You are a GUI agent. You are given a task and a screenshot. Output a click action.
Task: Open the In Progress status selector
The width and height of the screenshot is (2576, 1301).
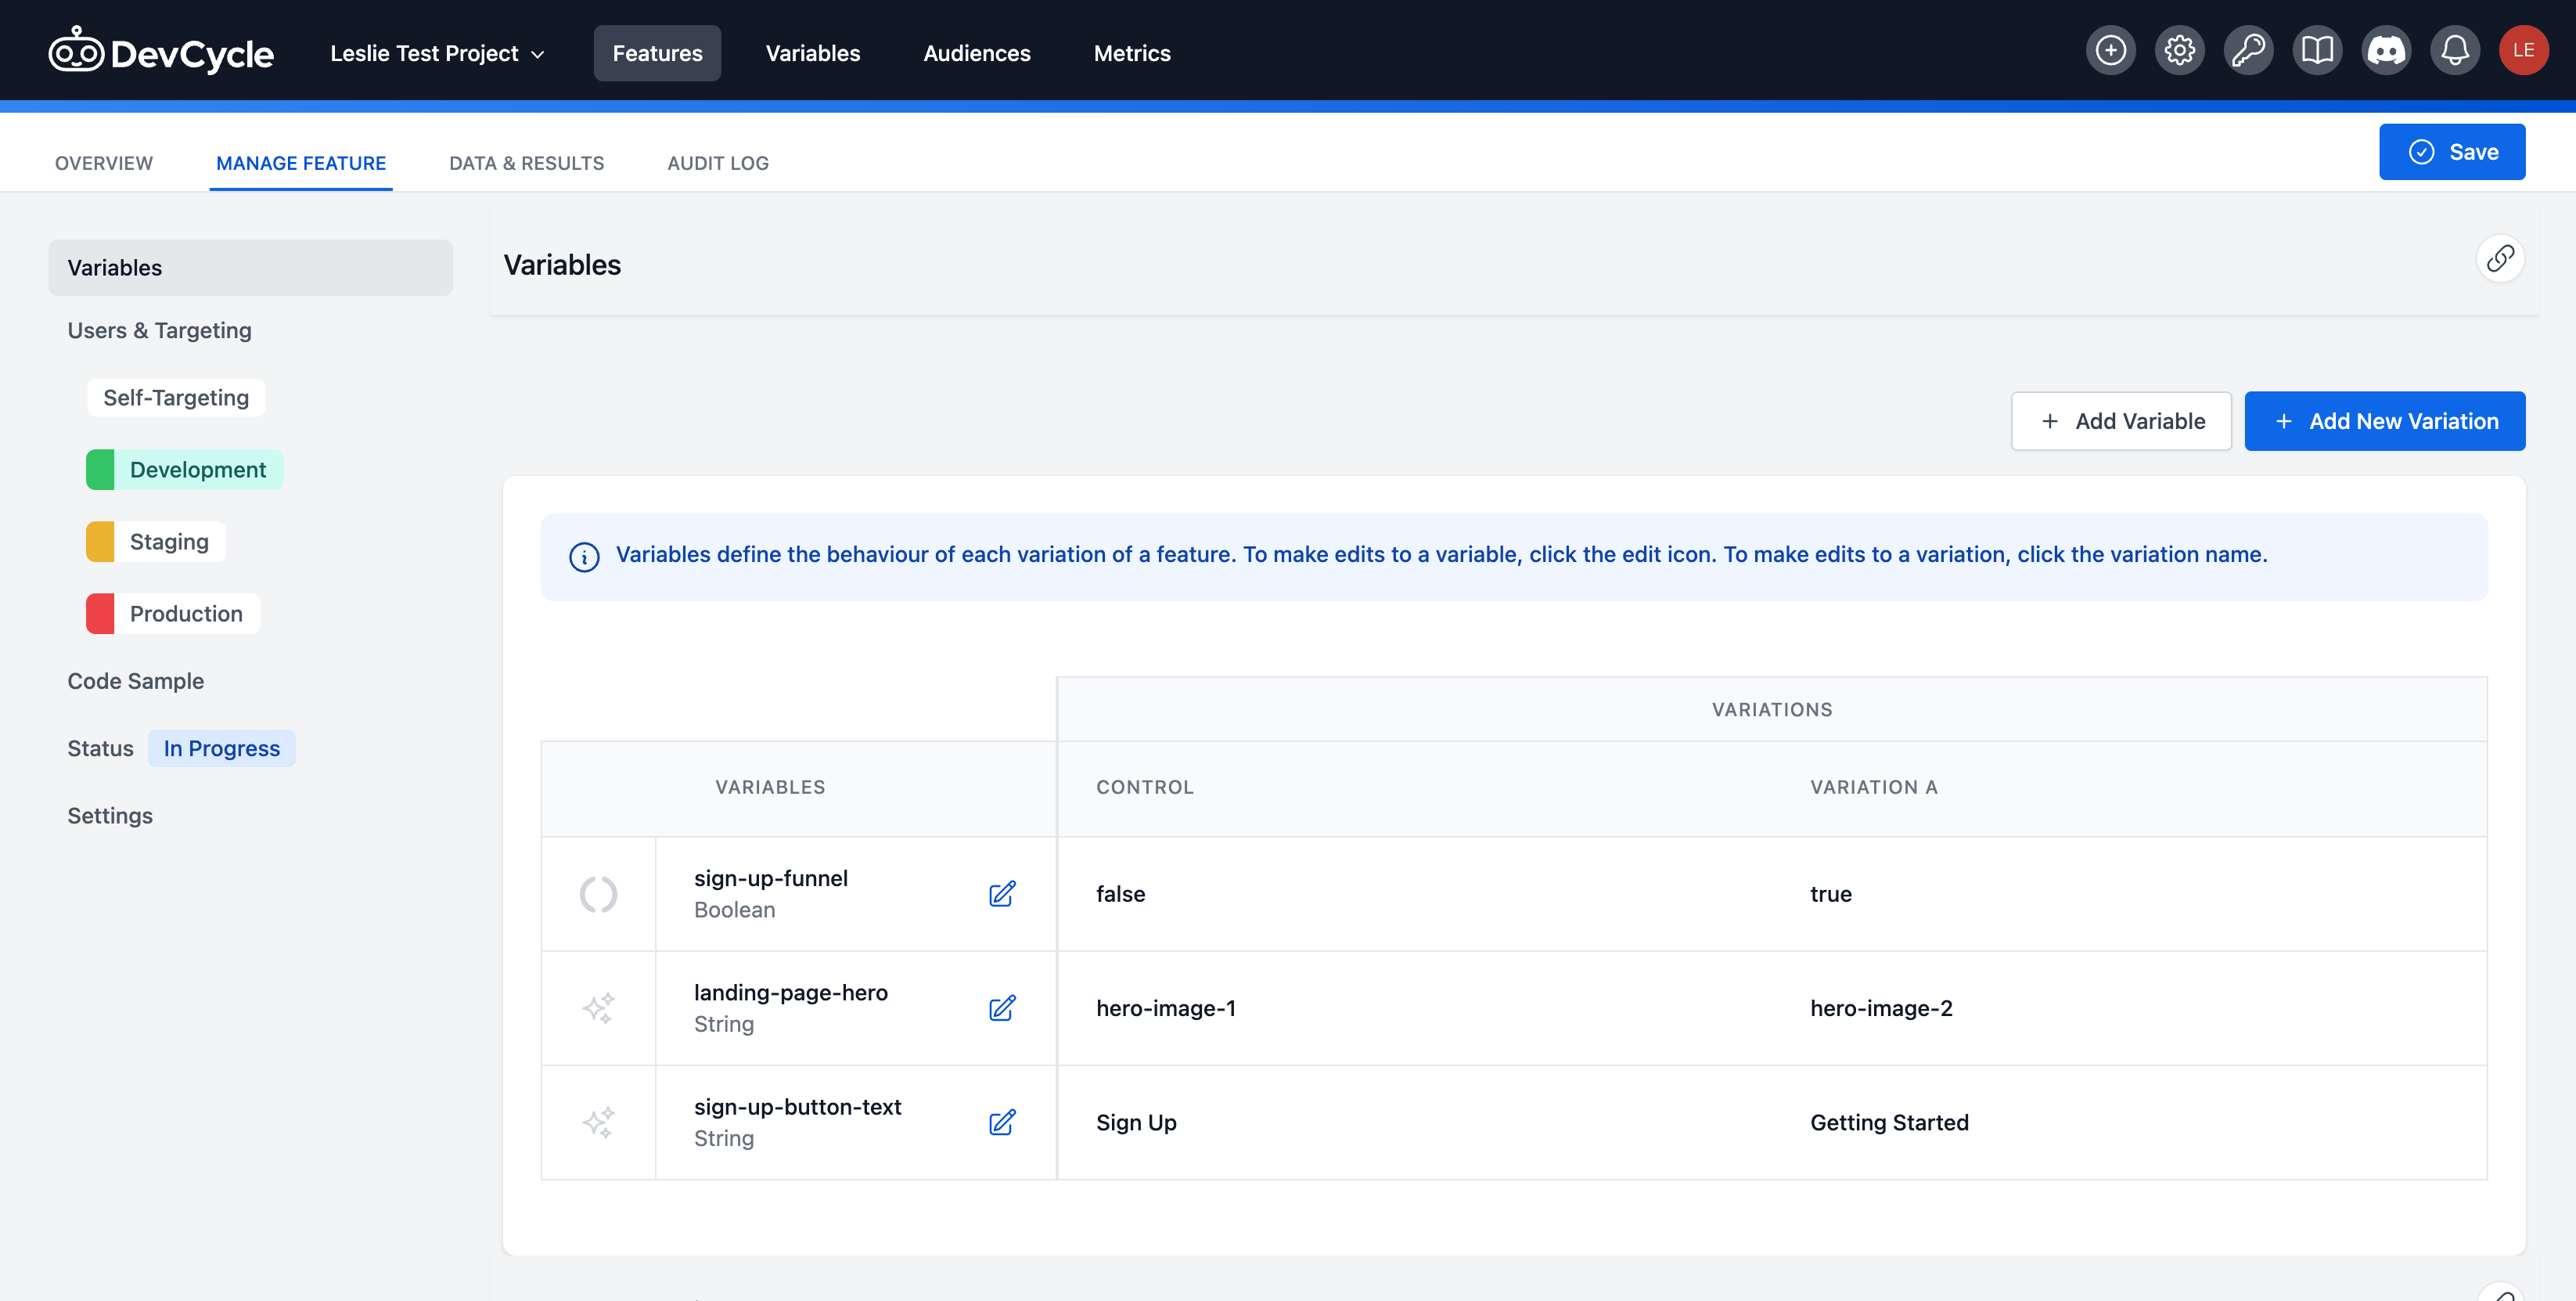pos(221,748)
